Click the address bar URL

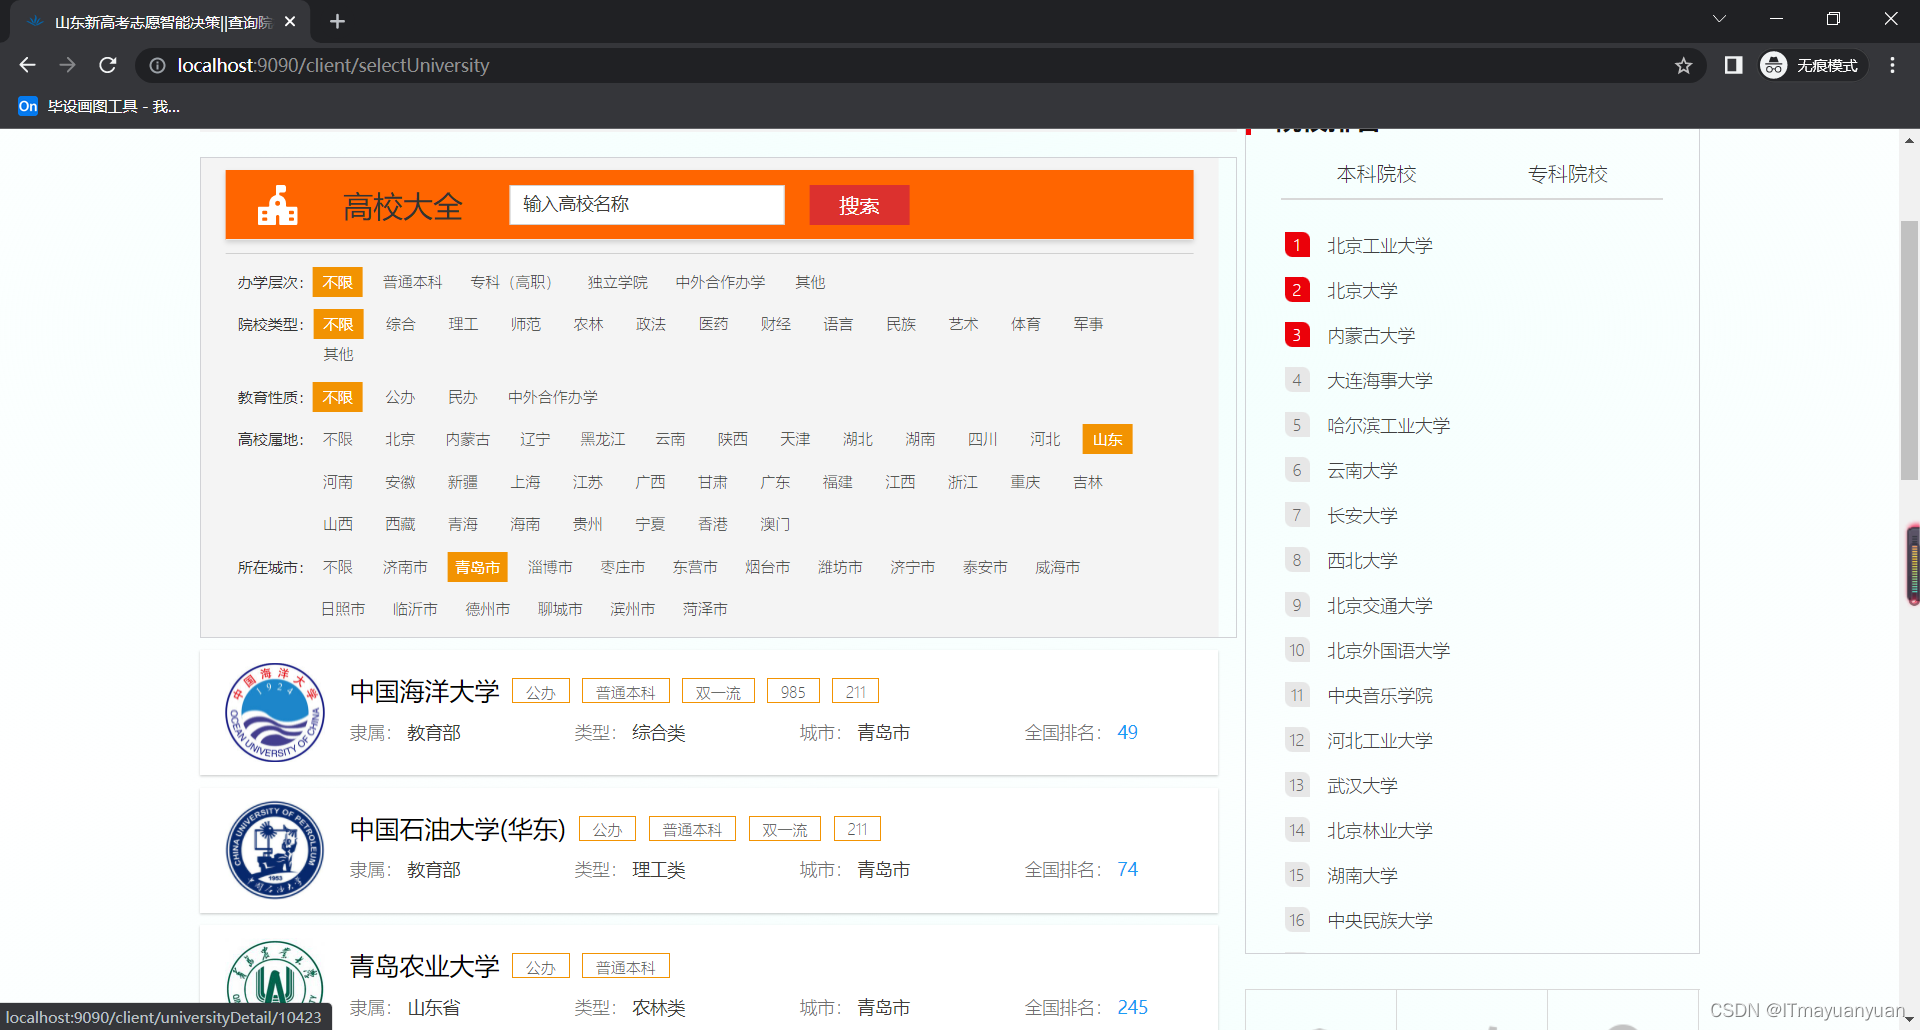(333, 65)
